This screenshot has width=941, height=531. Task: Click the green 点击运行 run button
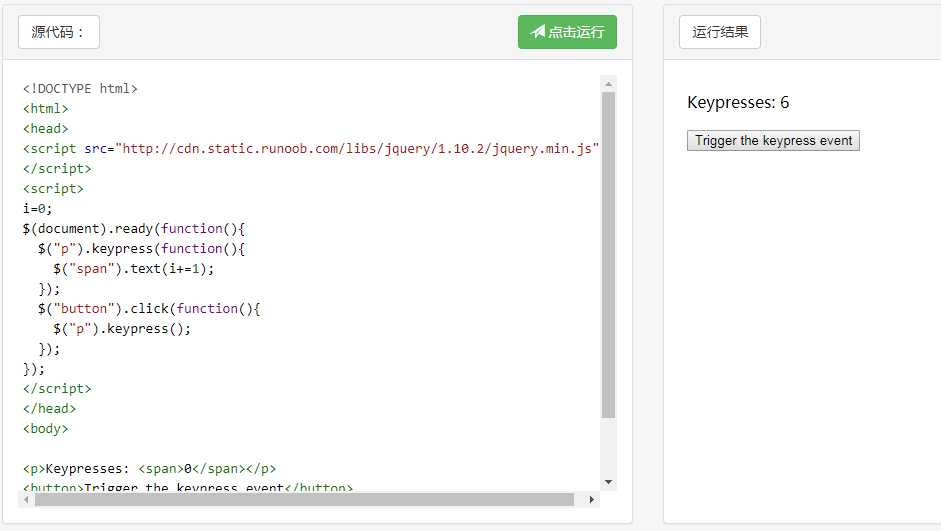[x=567, y=32]
